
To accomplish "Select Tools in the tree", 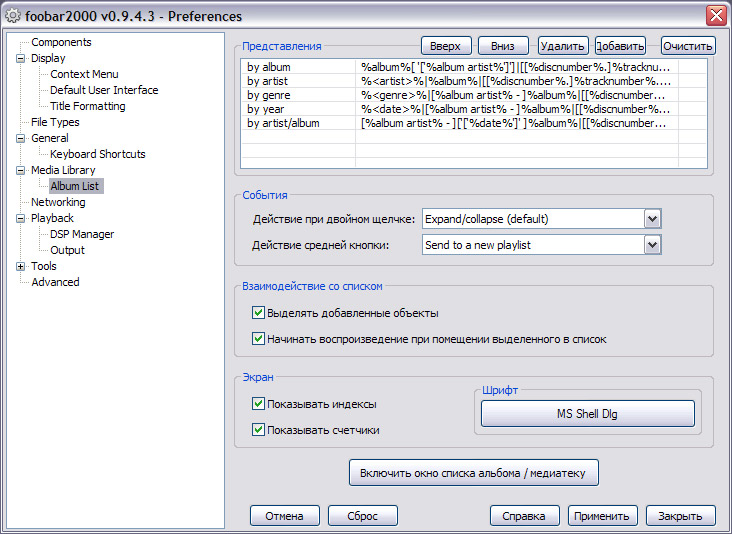I will 43,266.
